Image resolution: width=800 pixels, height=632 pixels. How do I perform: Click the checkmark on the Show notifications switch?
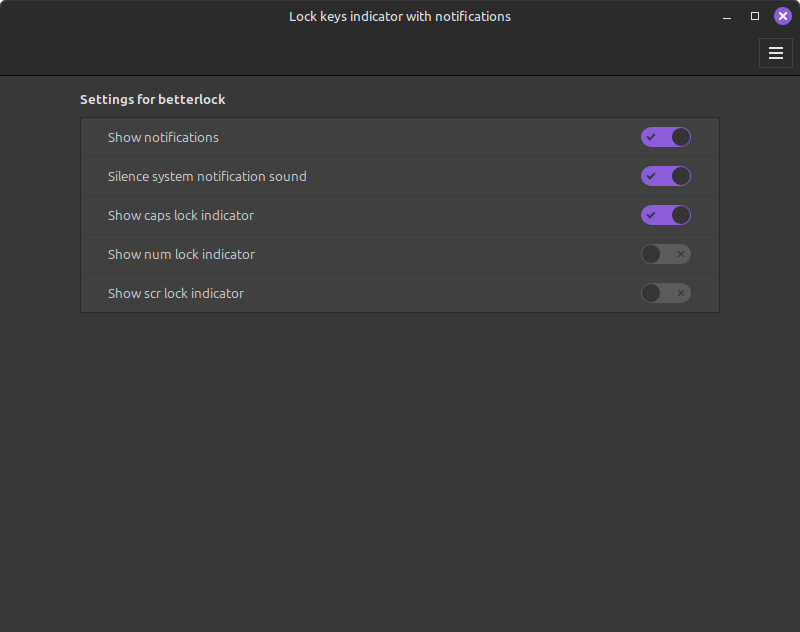click(x=651, y=137)
